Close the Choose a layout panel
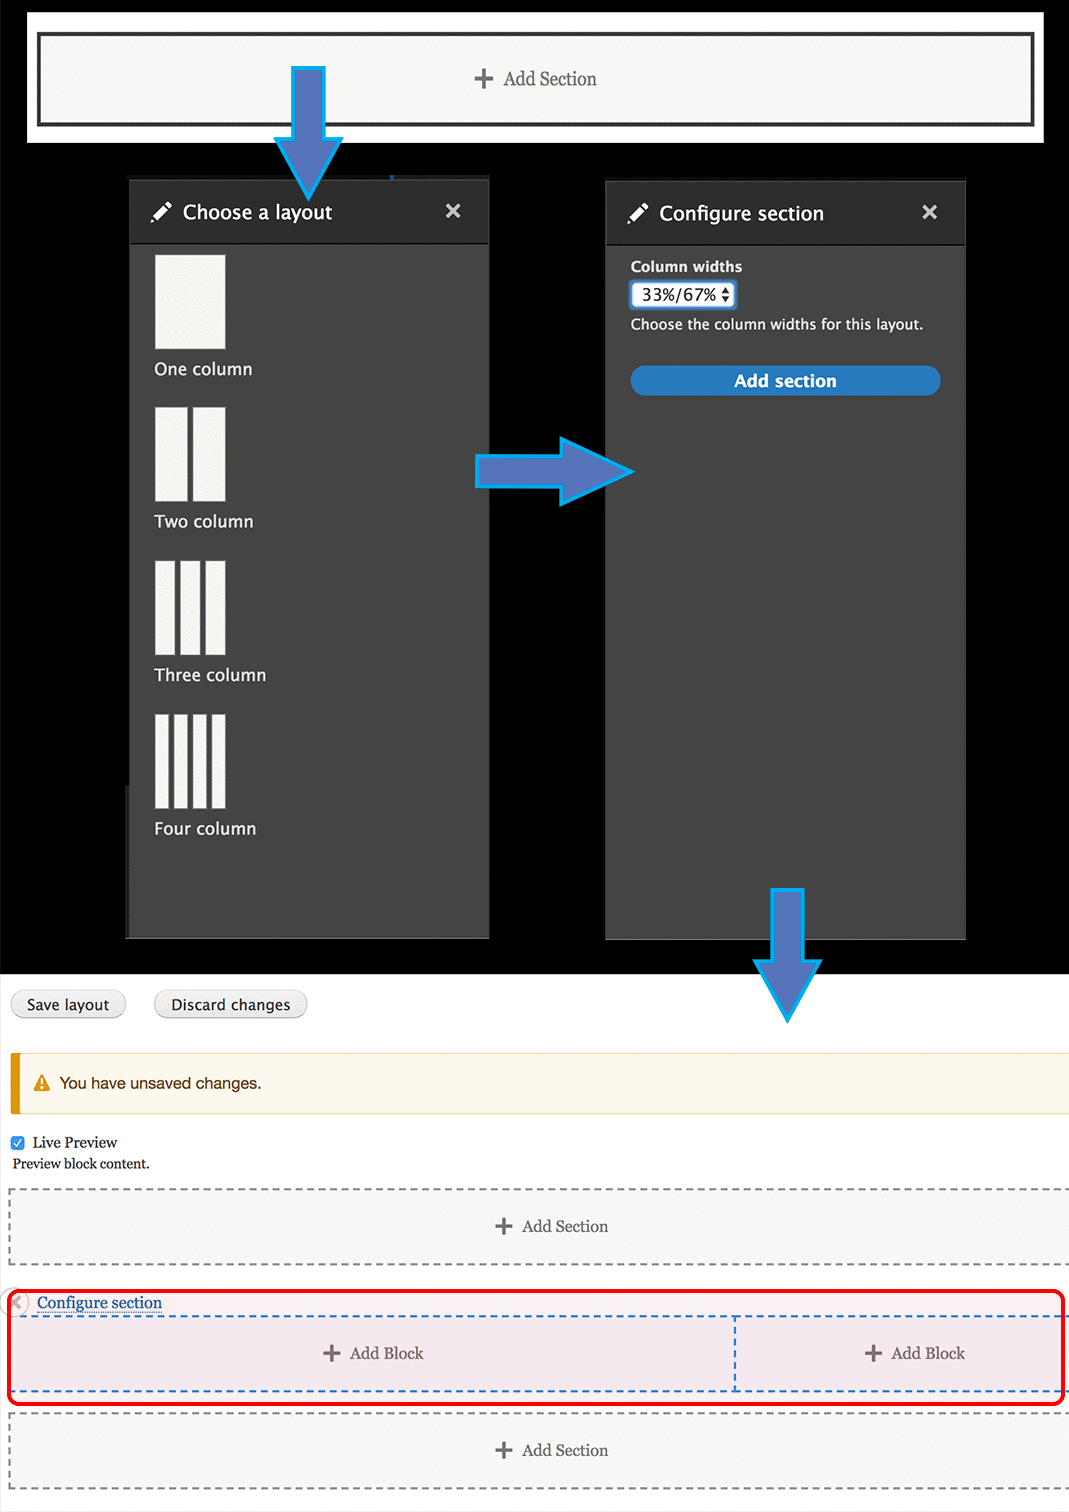 (453, 211)
